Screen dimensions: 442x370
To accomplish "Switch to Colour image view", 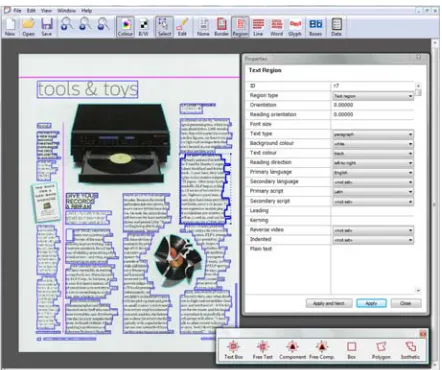I will point(125,27).
